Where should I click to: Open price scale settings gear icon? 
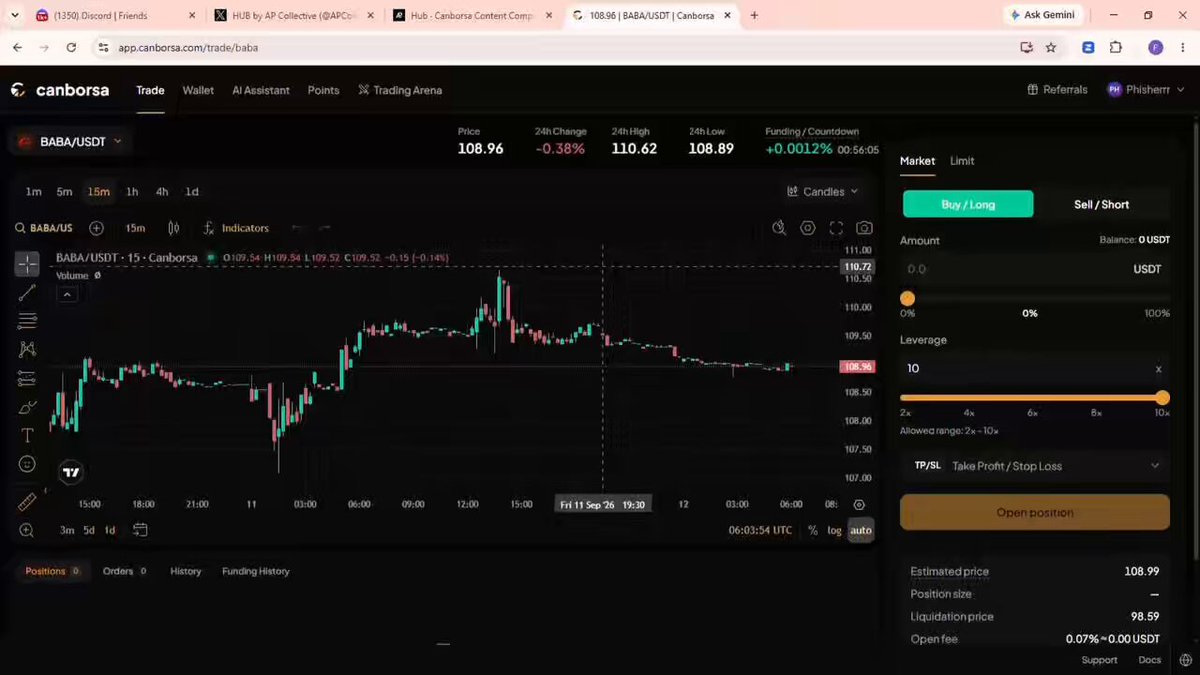tap(859, 505)
